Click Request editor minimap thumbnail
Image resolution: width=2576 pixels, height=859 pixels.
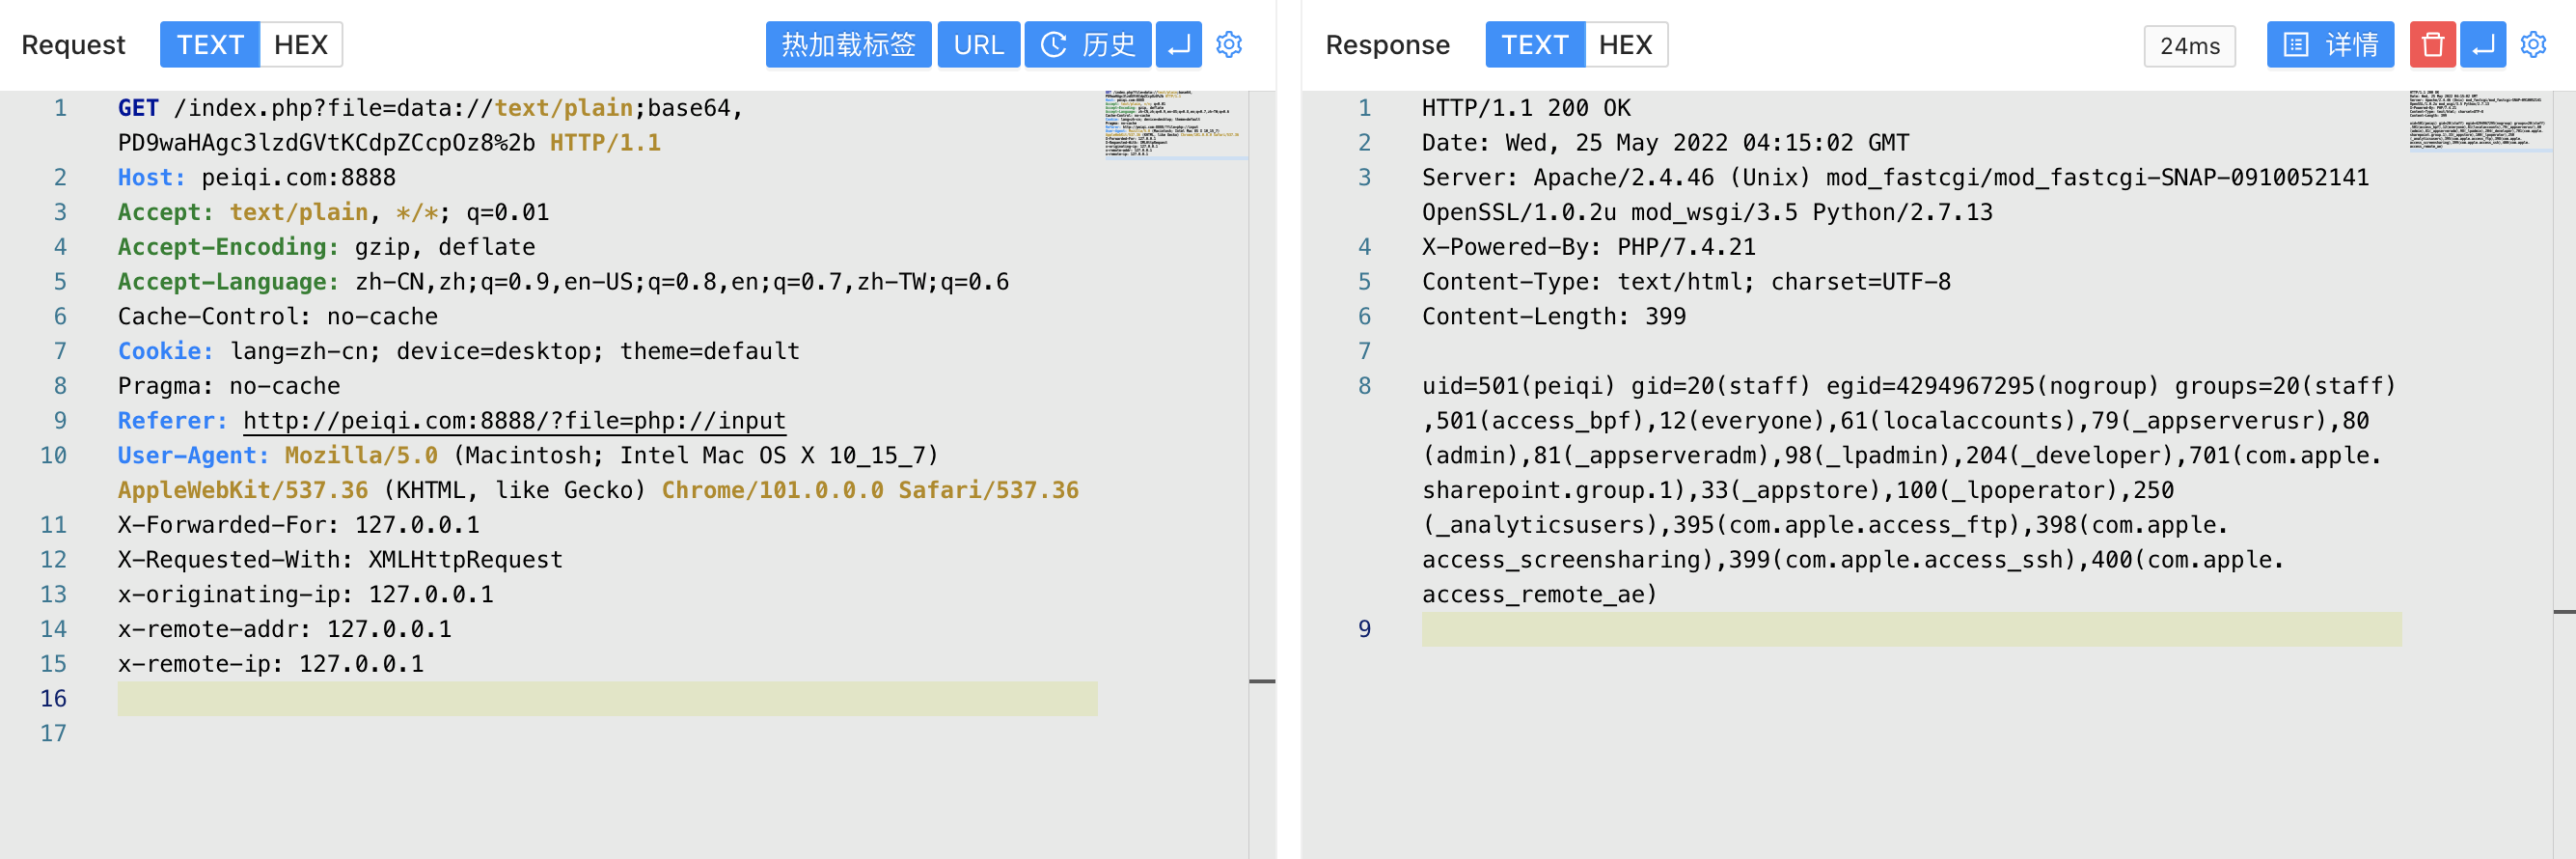tap(1174, 125)
